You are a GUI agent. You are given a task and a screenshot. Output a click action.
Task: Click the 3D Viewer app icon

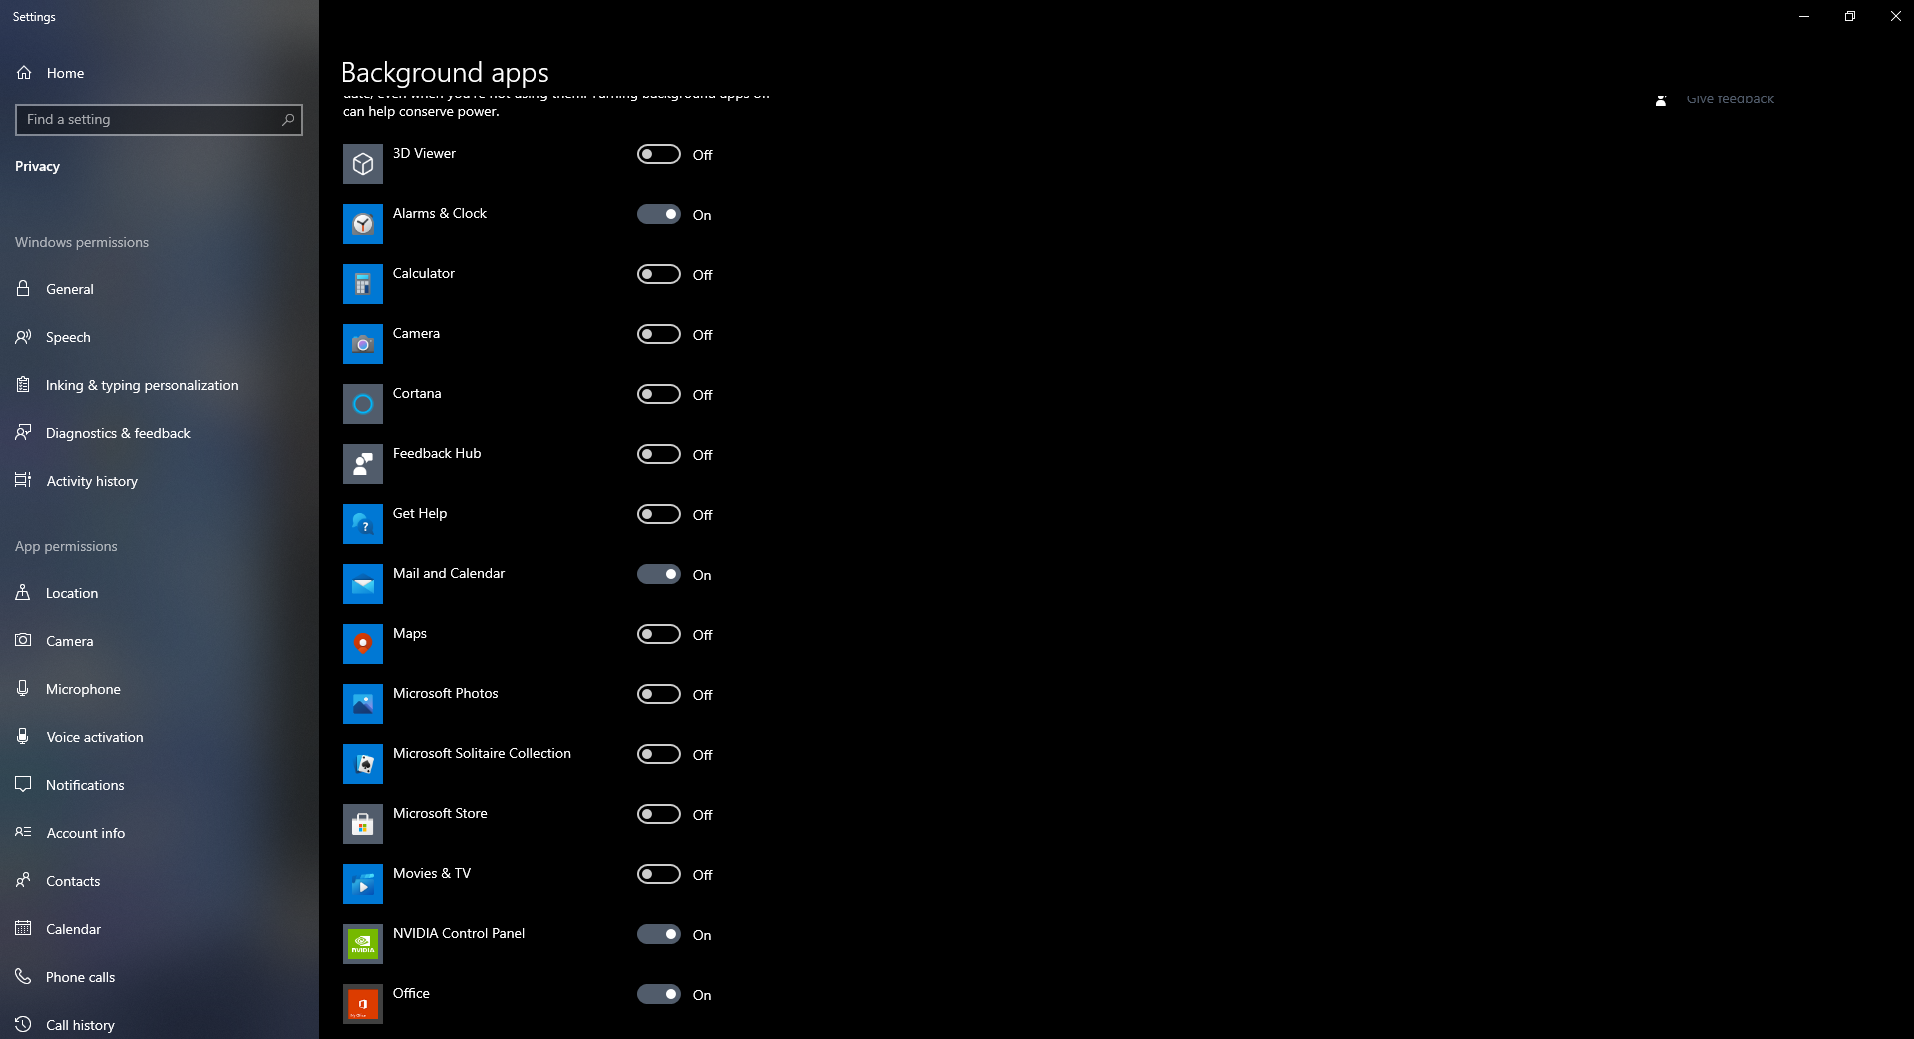pyautogui.click(x=363, y=164)
